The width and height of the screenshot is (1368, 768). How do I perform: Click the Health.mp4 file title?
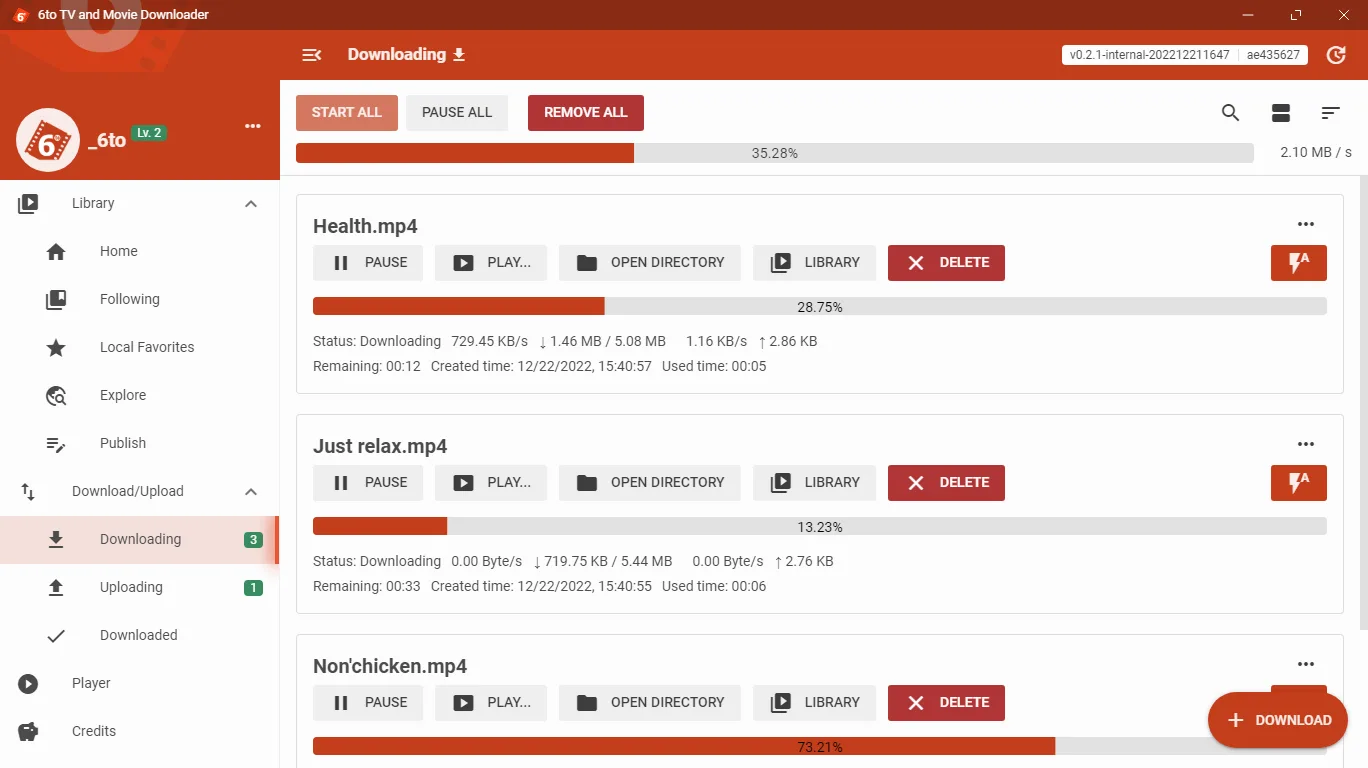(365, 226)
